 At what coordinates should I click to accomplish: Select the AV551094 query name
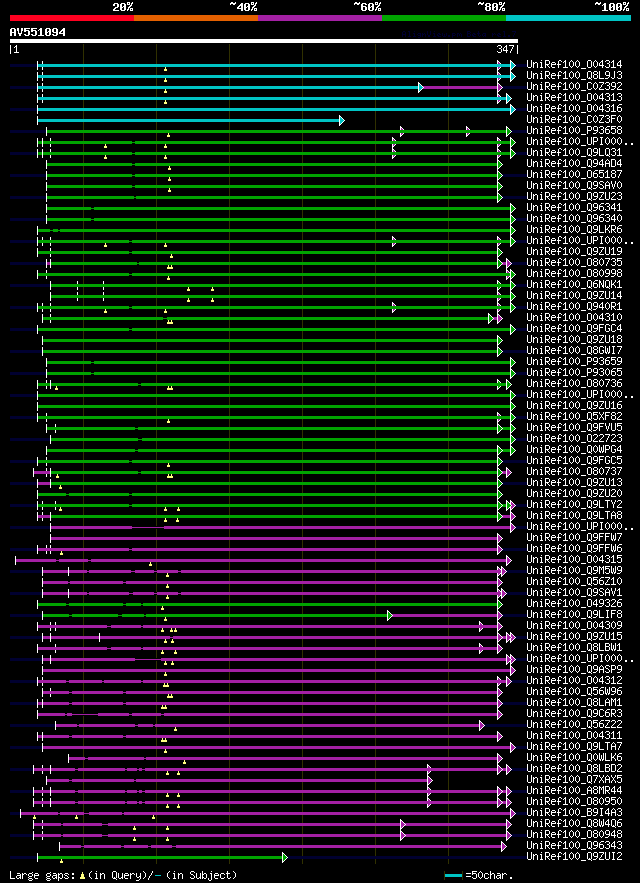coord(37,33)
